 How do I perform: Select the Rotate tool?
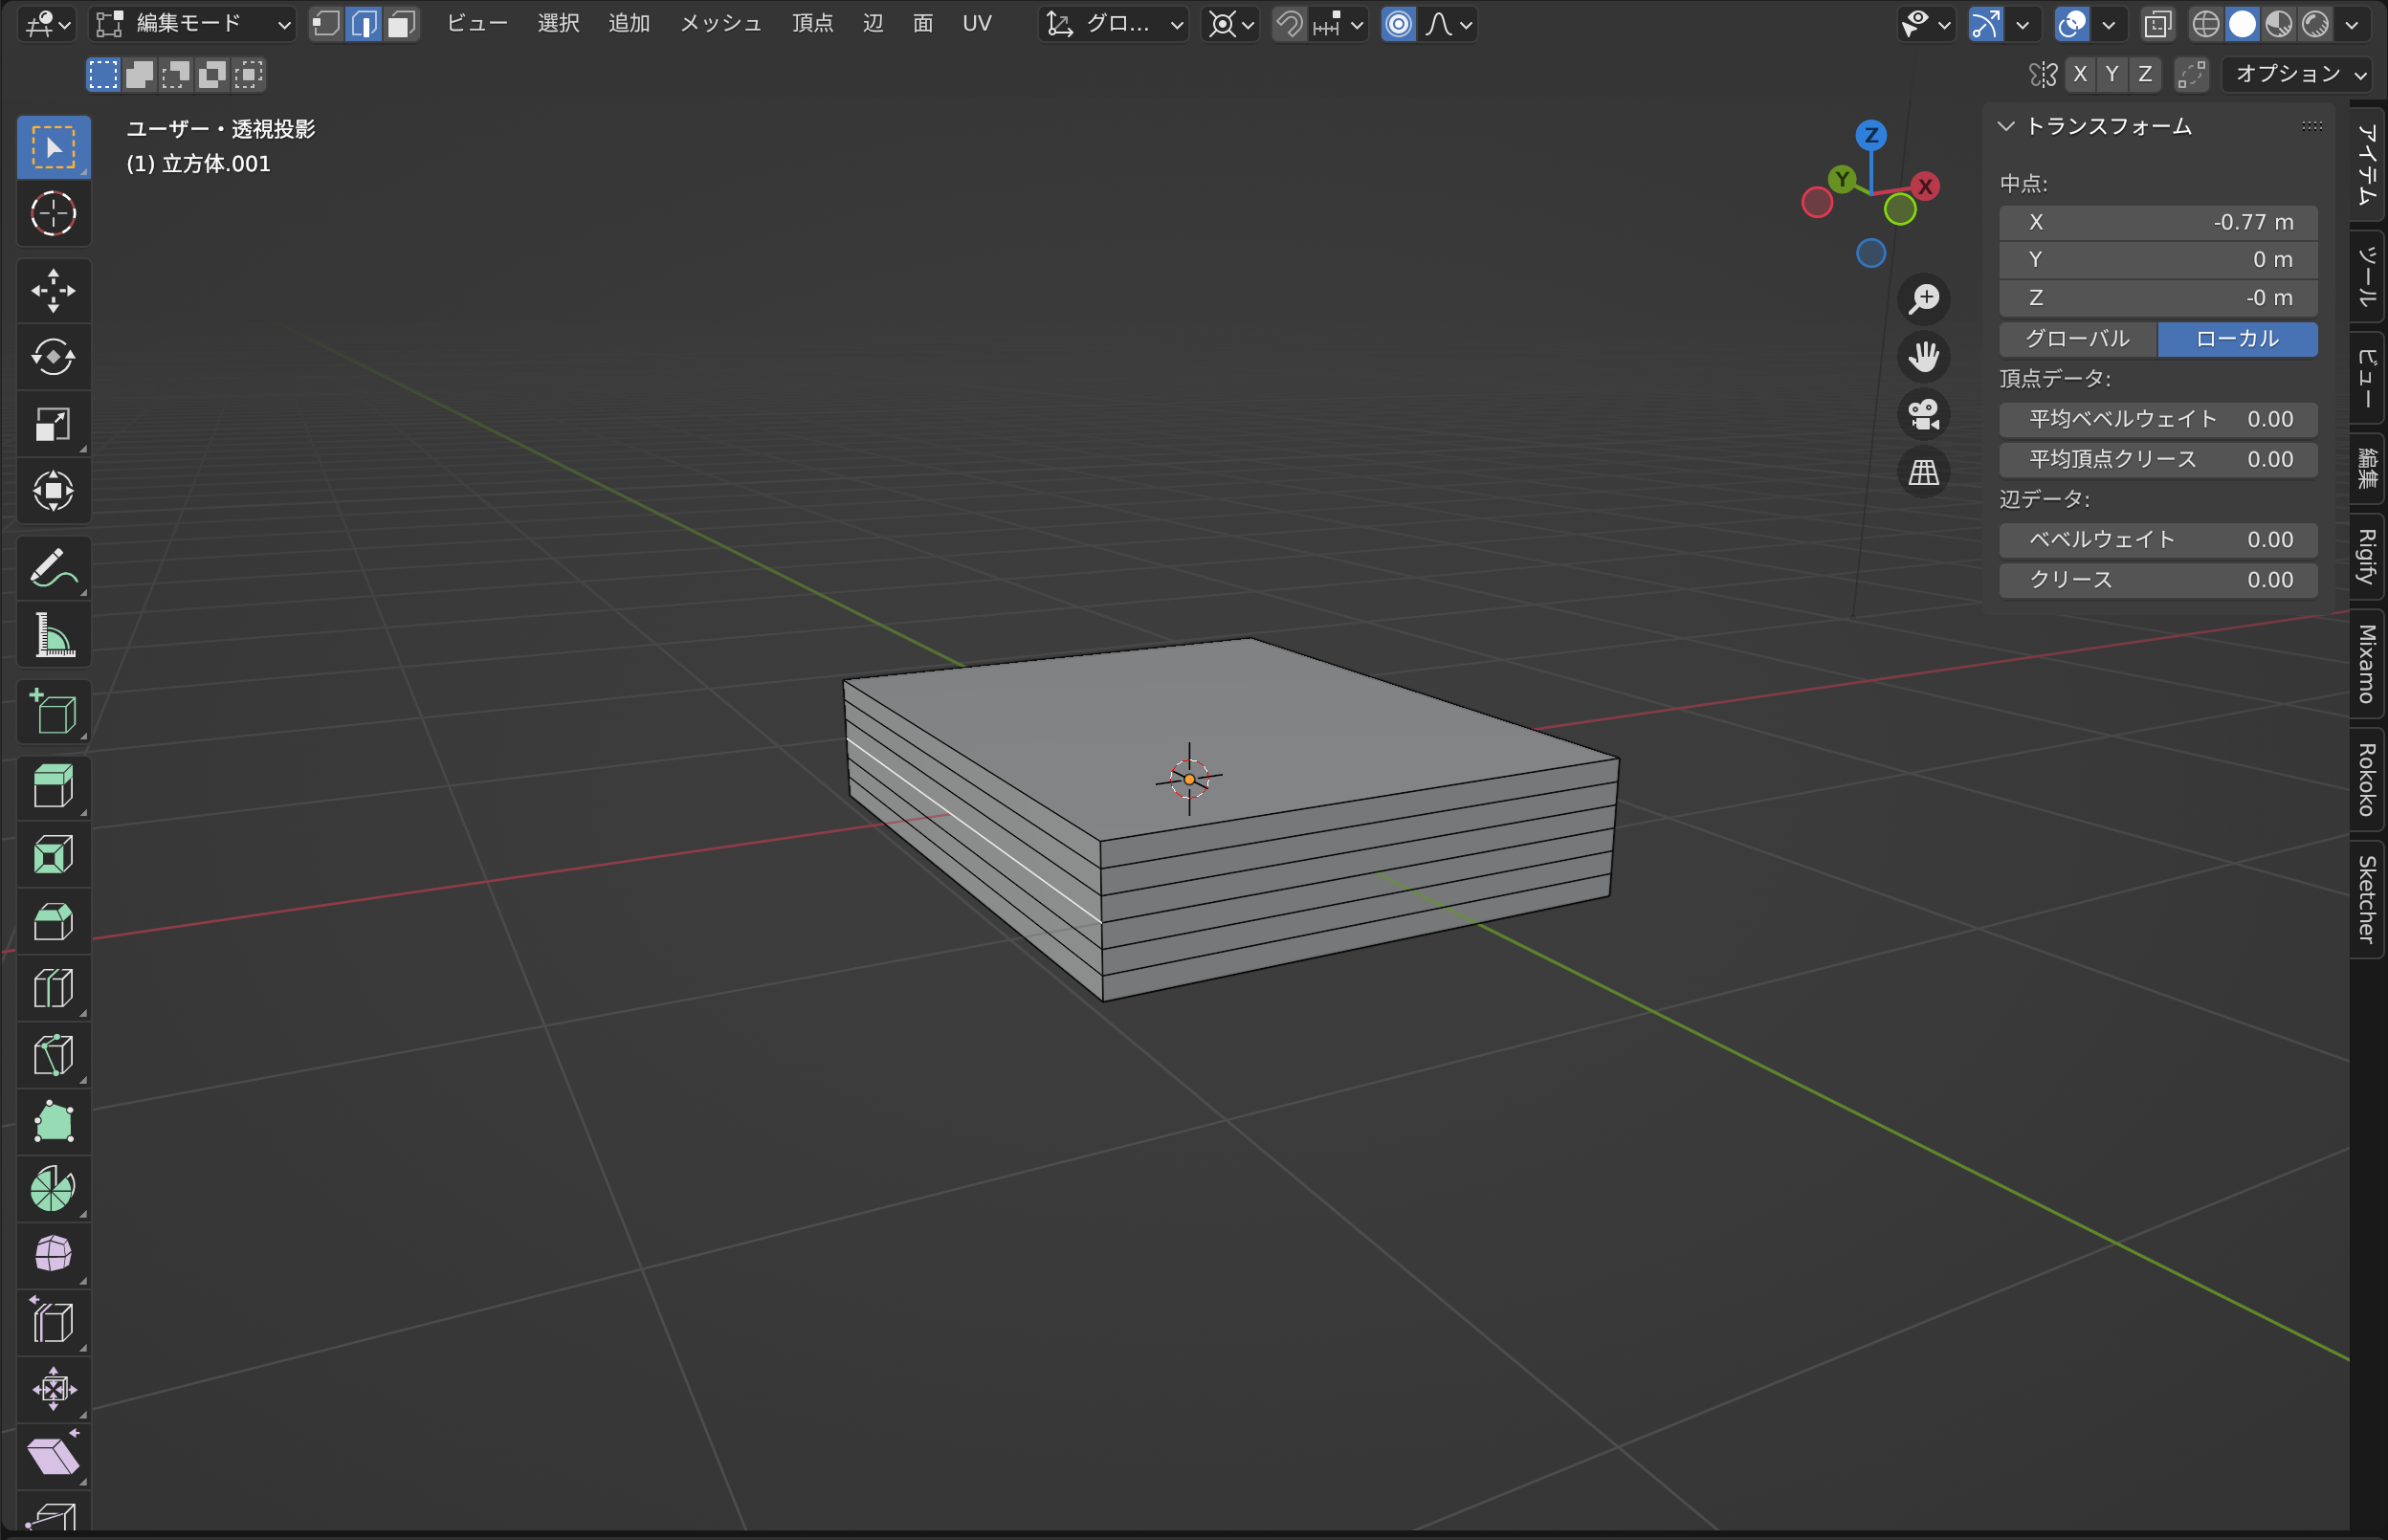coord(54,357)
